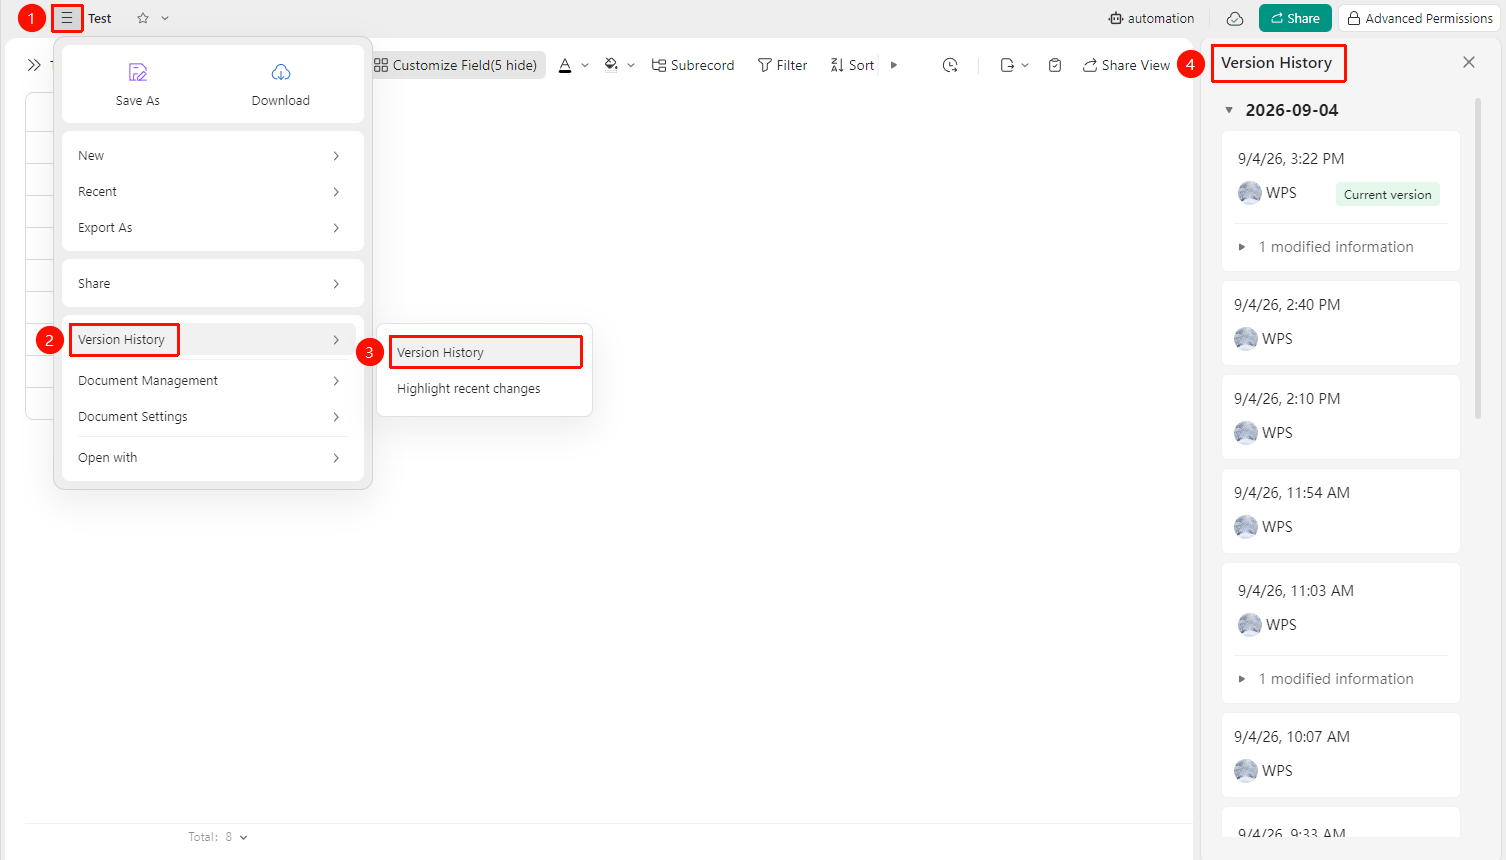Click the export page icon in toolbar
Image resolution: width=1506 pixels, height=860 pixels.
pyautogui.click(x=1007, y=65)
